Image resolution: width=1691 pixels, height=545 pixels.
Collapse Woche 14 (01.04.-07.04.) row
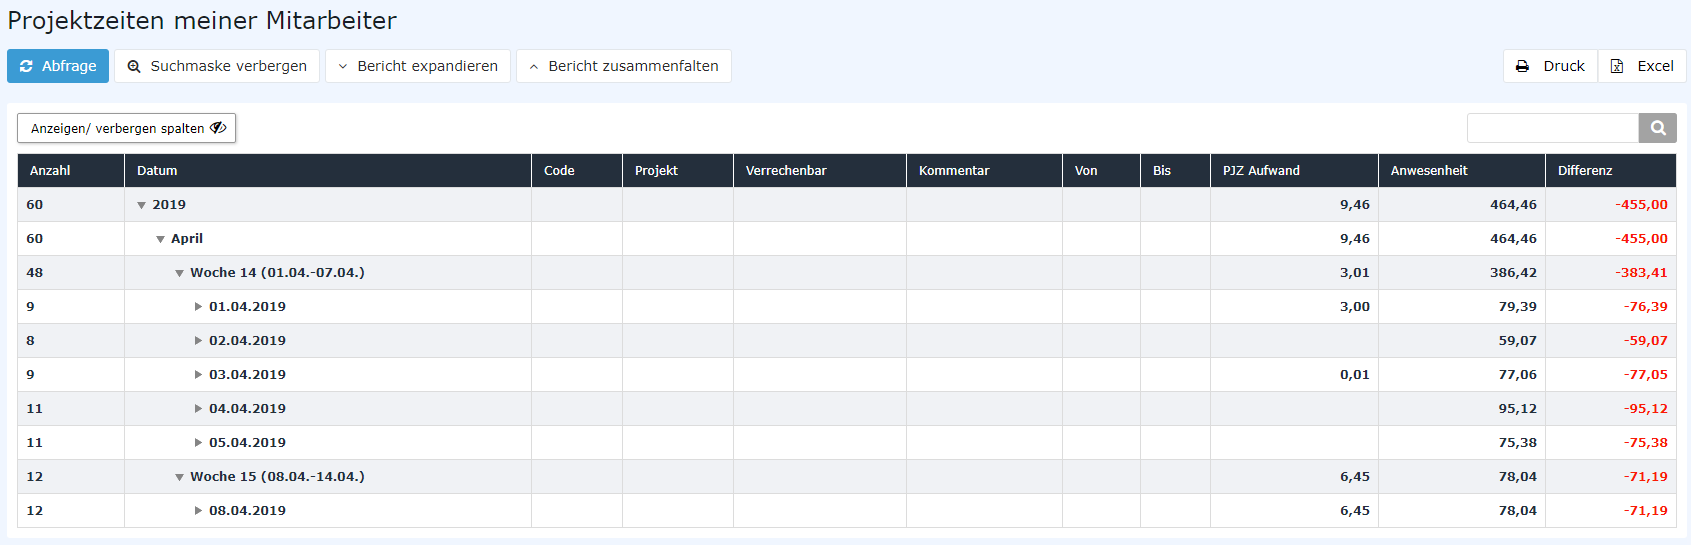tap(180, 273)
